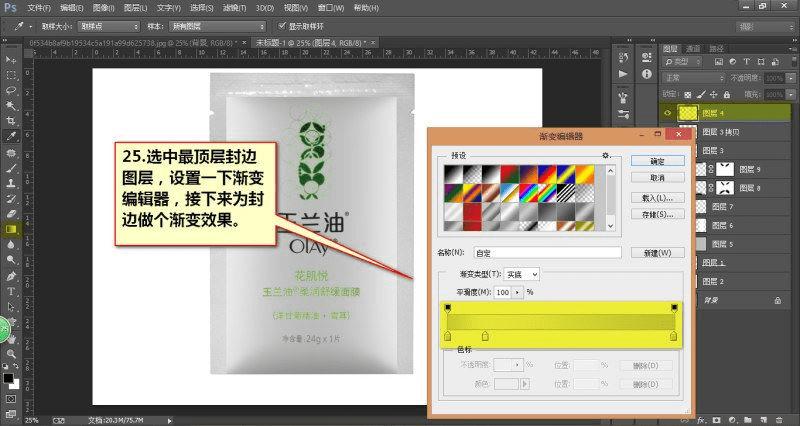Screen dimensions: 800x426
Task: Select the Clone Stamp tool
Action: (10, 183)
